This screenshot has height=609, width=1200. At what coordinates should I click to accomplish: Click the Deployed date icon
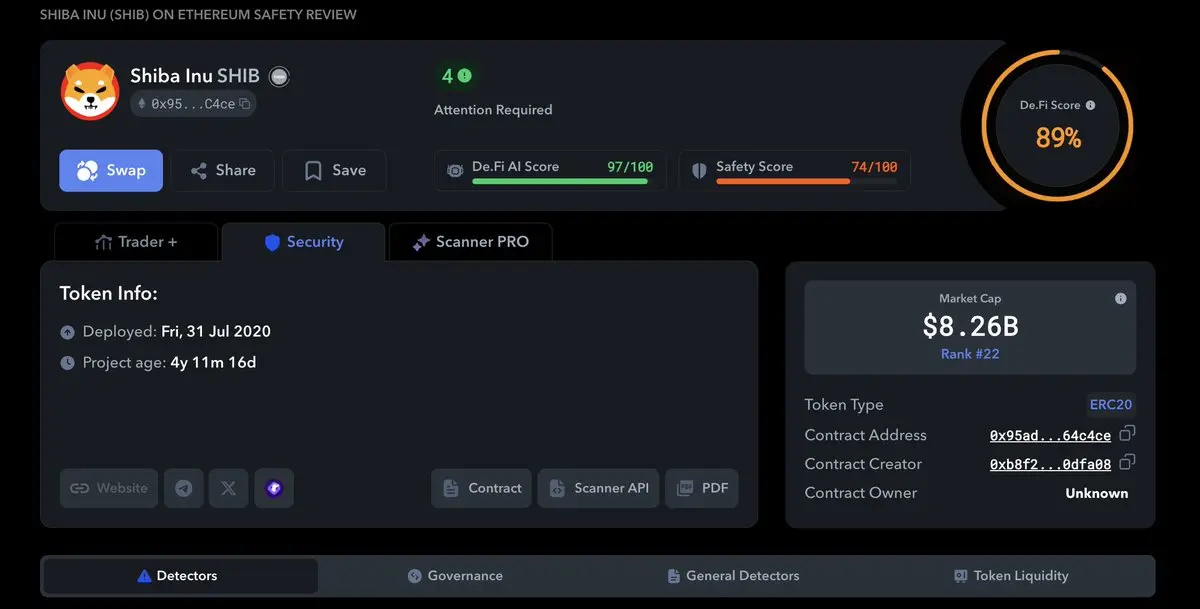point(67,332)
